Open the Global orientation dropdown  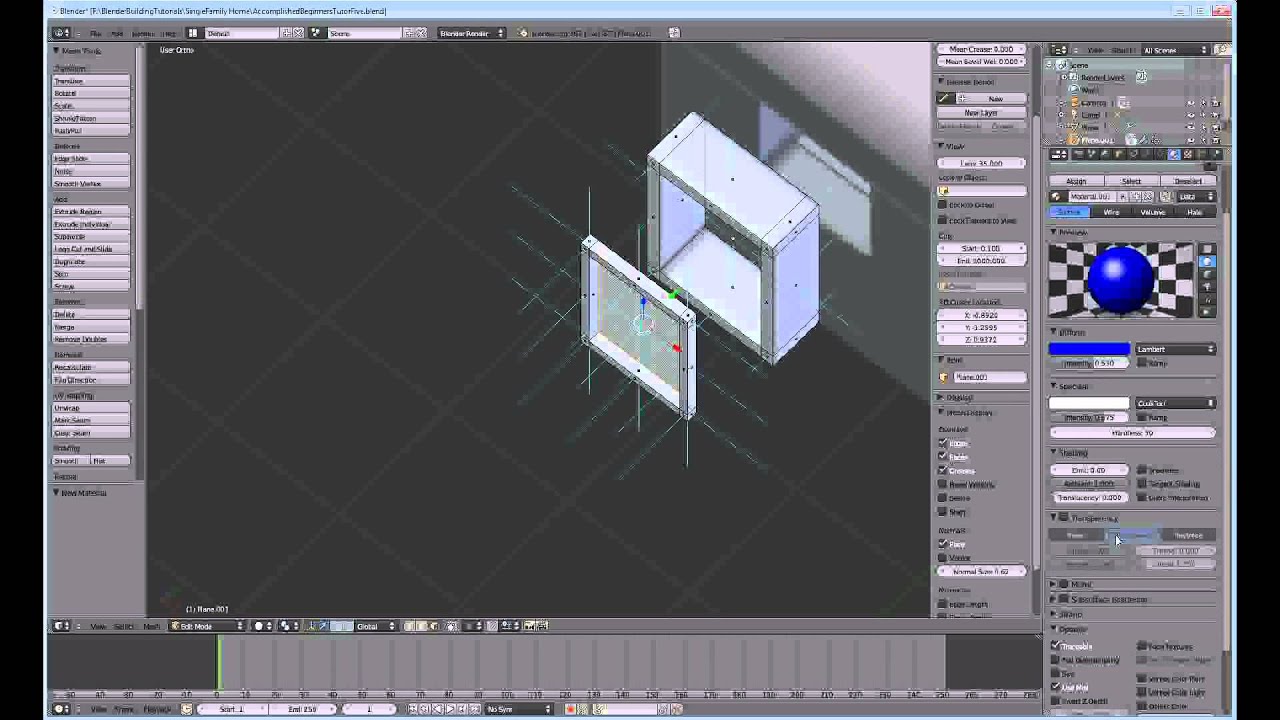coord(376,626)
